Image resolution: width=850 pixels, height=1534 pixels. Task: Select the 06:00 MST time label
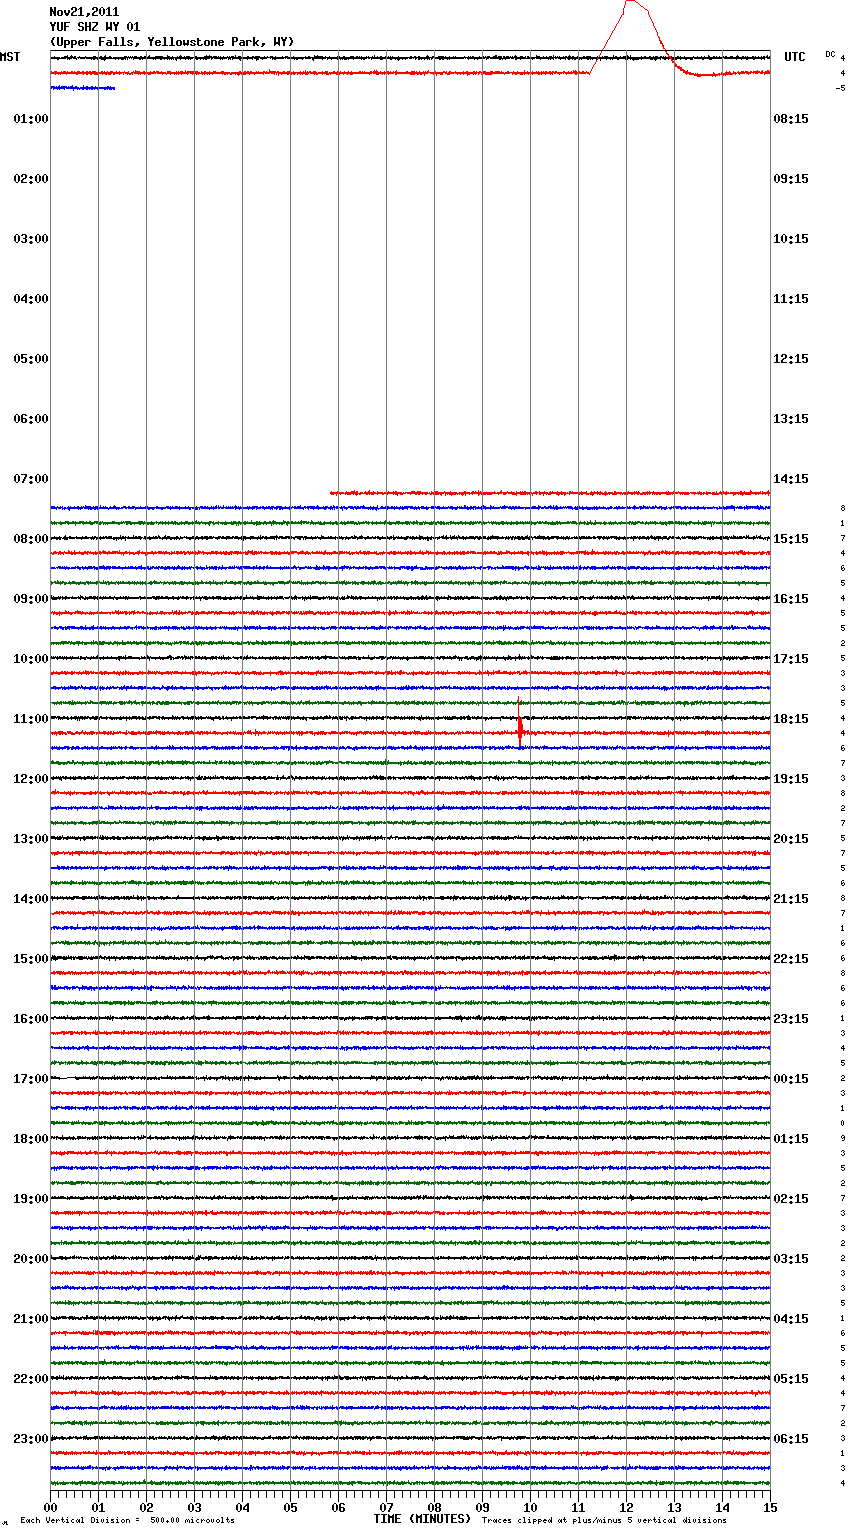(31, 419)
